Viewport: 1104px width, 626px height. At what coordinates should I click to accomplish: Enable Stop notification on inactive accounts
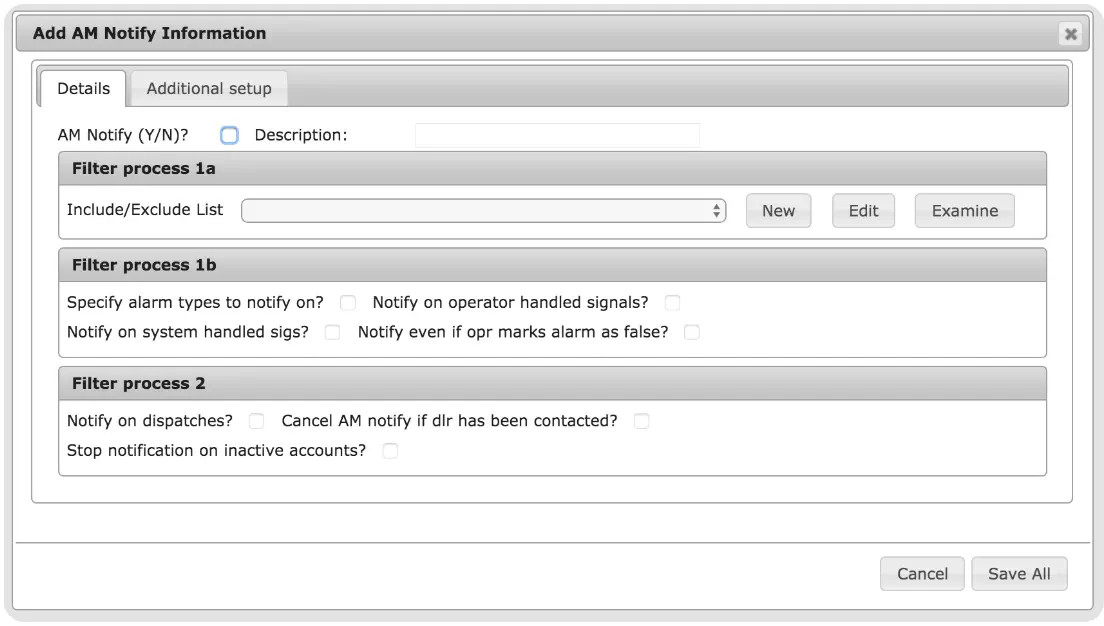click(390, 451)
